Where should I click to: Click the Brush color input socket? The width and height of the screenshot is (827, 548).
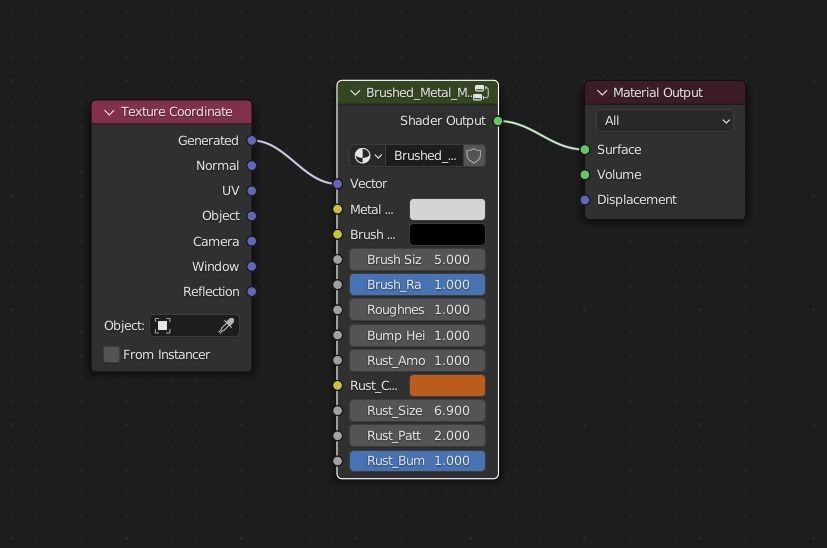[338, 235]
